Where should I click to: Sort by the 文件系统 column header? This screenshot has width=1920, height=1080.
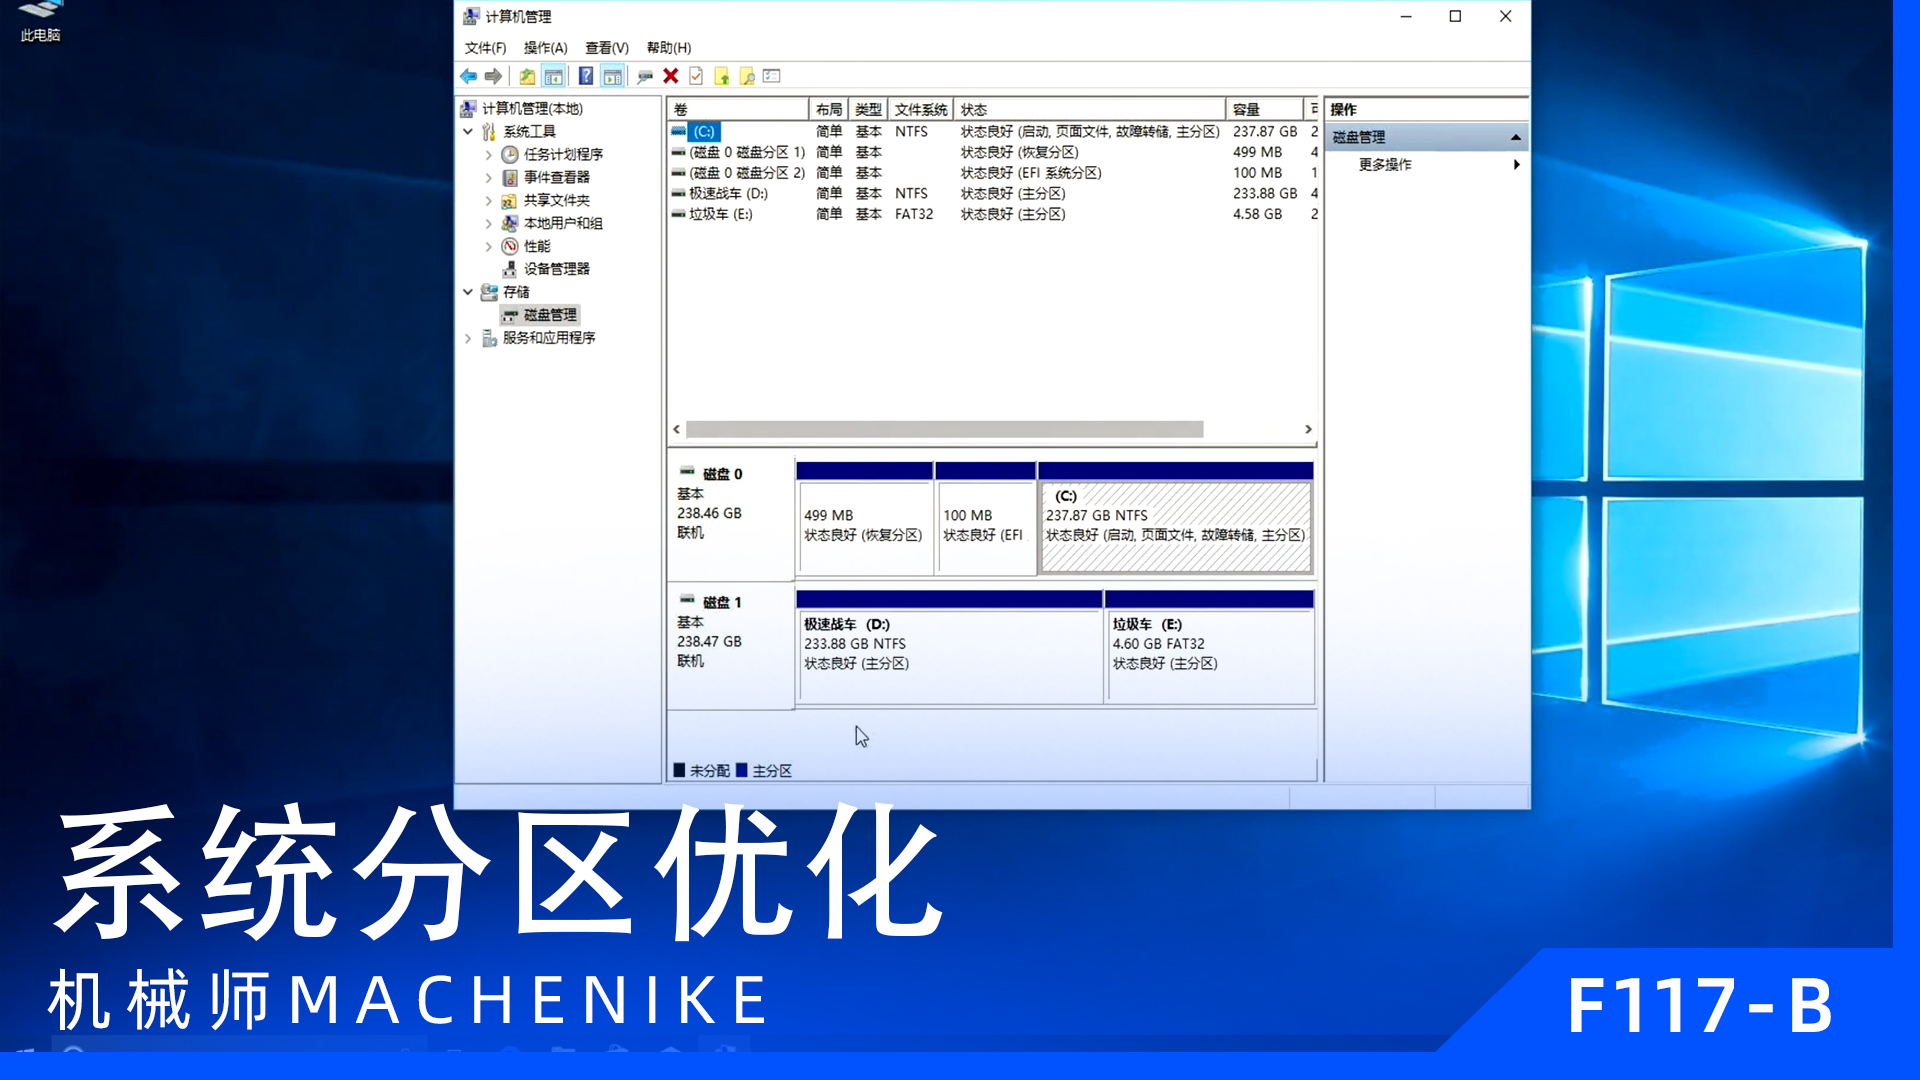coord(921,109)
